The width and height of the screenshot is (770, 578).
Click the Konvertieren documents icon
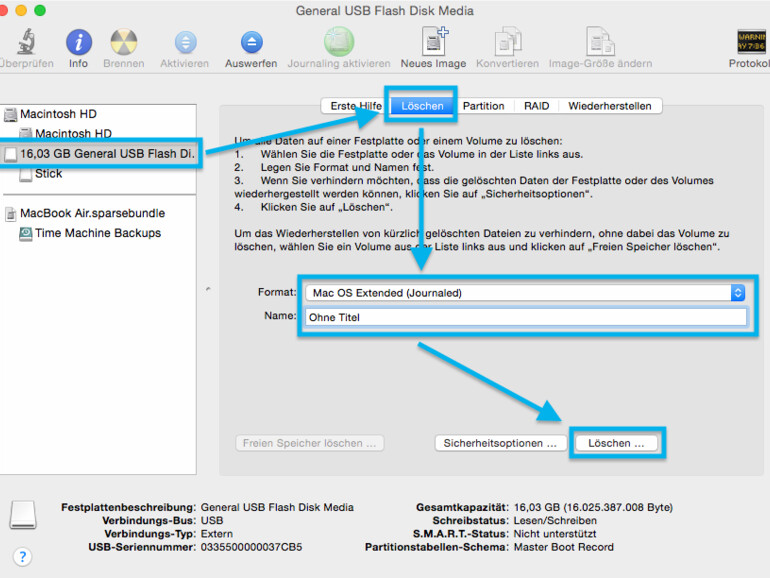pos(508,41)
